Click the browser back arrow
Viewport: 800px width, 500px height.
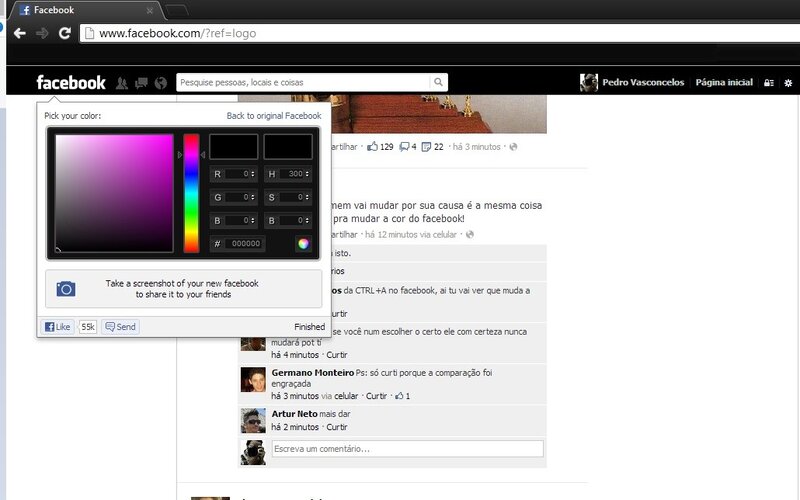click(20, 34)
